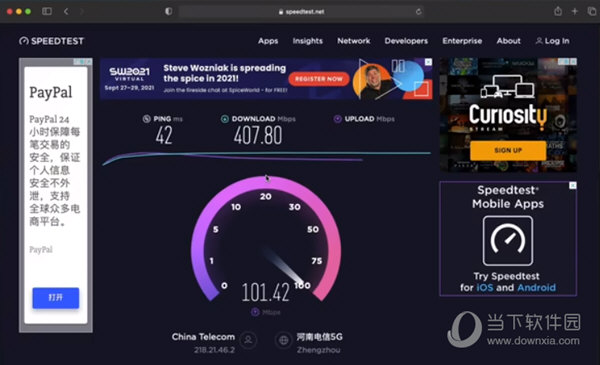Image resolution: width=600 pixels, height=365 pixels.
Task: Click the iOS link
Action: 484,288
